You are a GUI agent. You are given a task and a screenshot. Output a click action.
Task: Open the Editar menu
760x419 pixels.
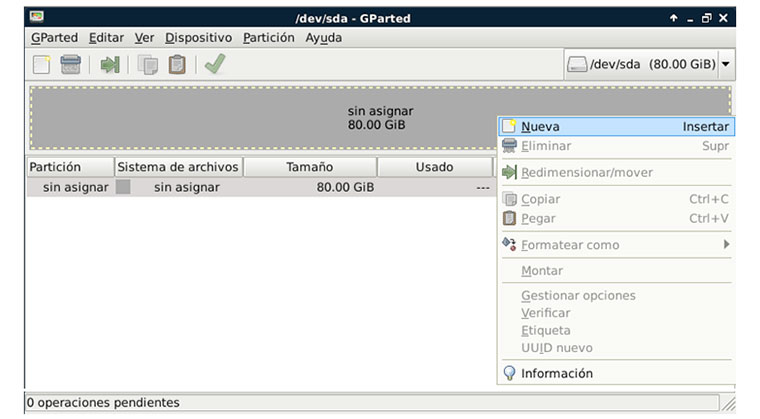click(106, 38)
